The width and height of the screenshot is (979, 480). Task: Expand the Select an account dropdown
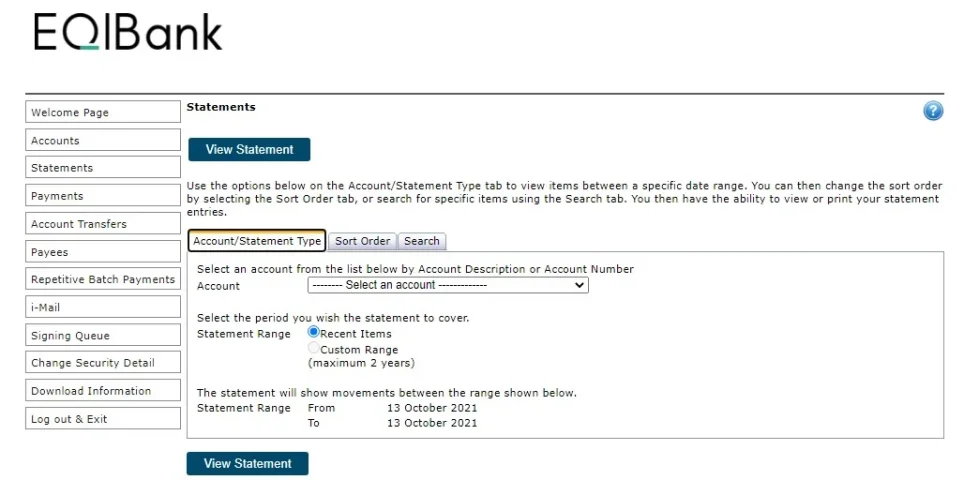448,285
